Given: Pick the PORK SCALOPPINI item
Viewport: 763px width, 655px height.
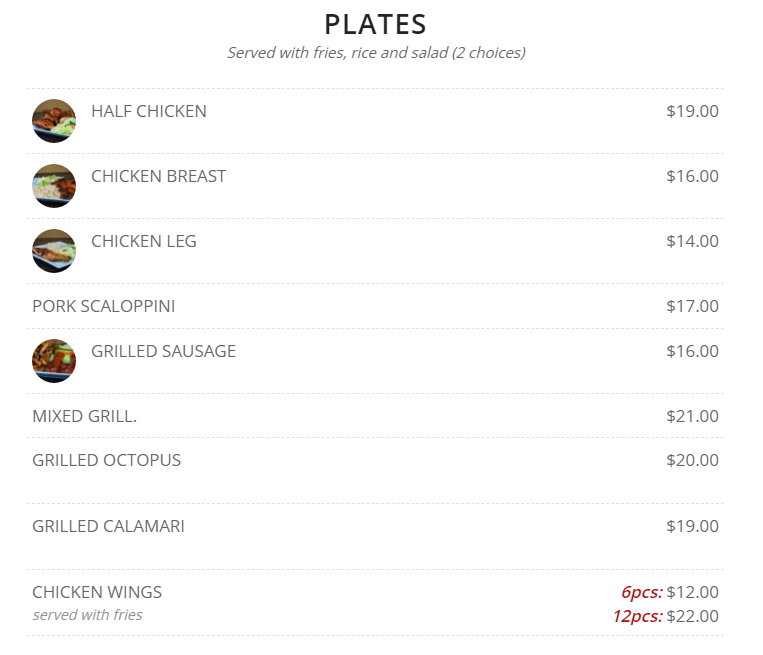Looking at the screenshot, I should pyautogui.click(x=104, y=306).
